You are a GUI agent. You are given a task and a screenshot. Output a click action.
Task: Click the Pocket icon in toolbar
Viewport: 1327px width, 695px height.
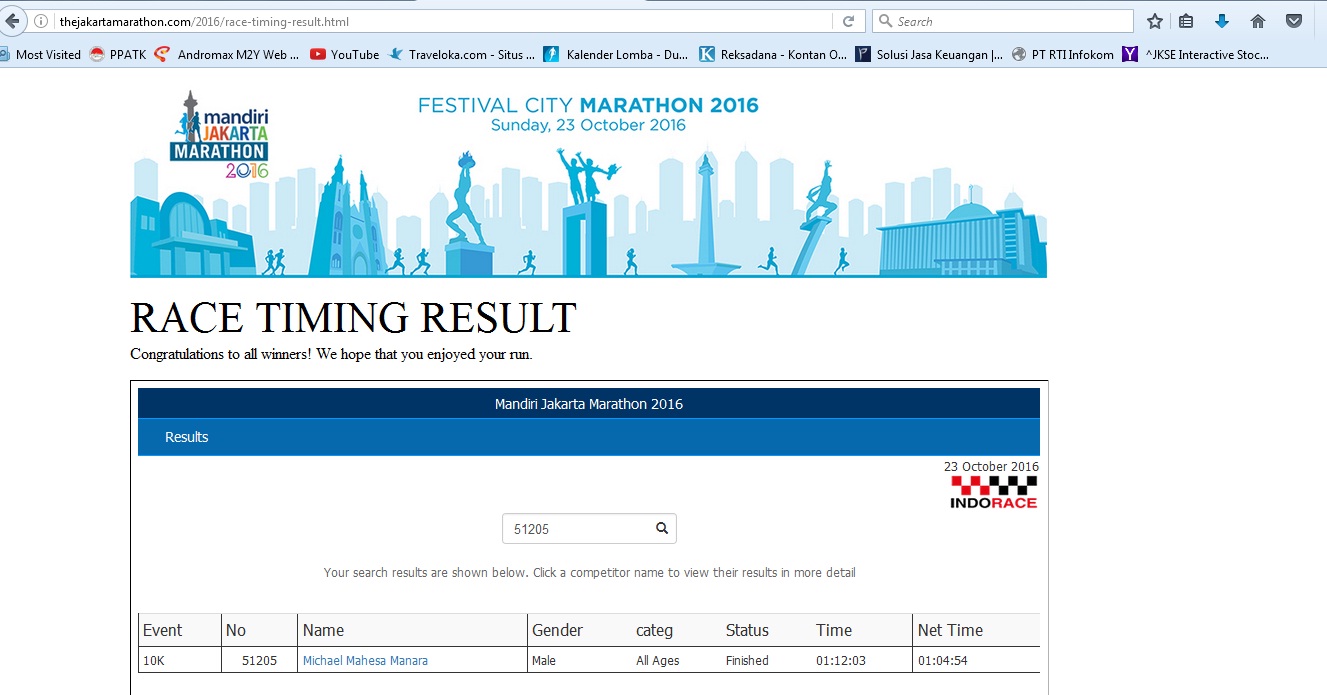1293,21
